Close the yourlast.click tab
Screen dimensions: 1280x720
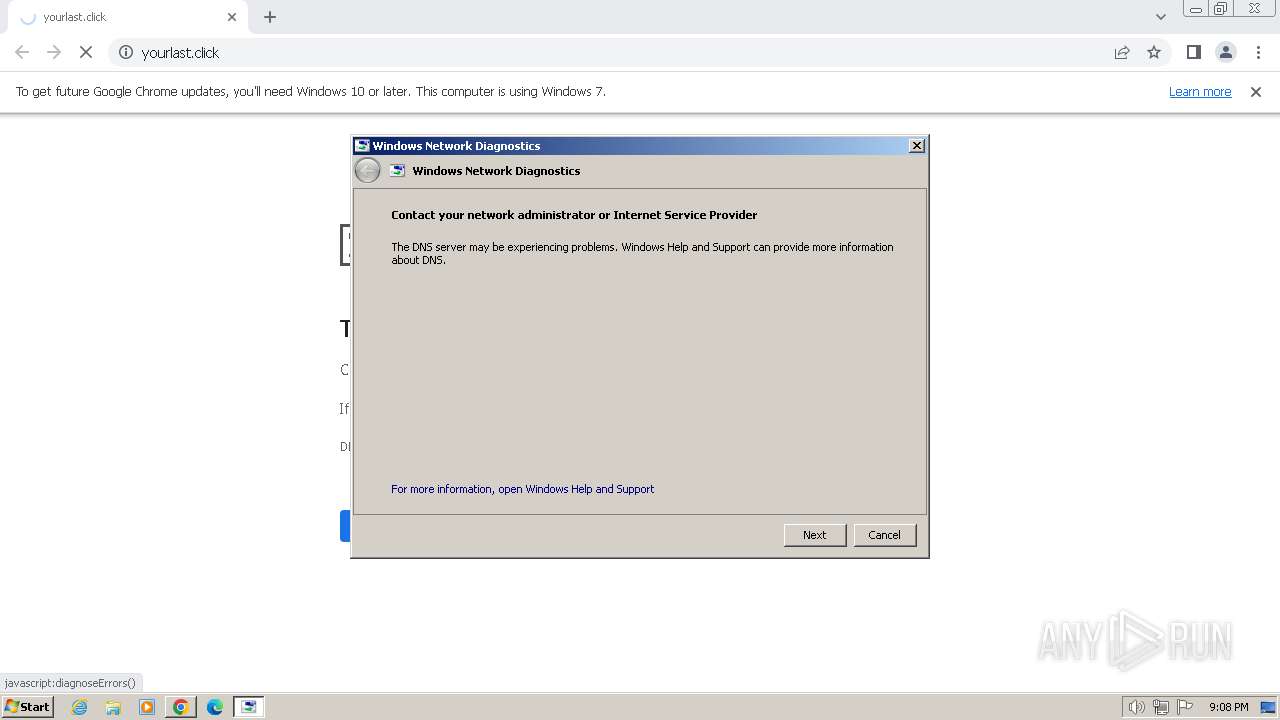coord(232,17)
